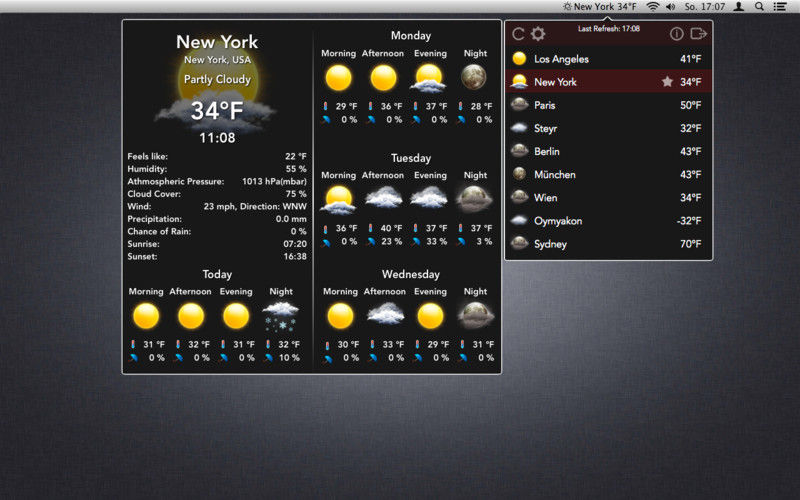Select Berlin in the city list
This screenshot has width=800, height=500.
[x=609, y=152]
